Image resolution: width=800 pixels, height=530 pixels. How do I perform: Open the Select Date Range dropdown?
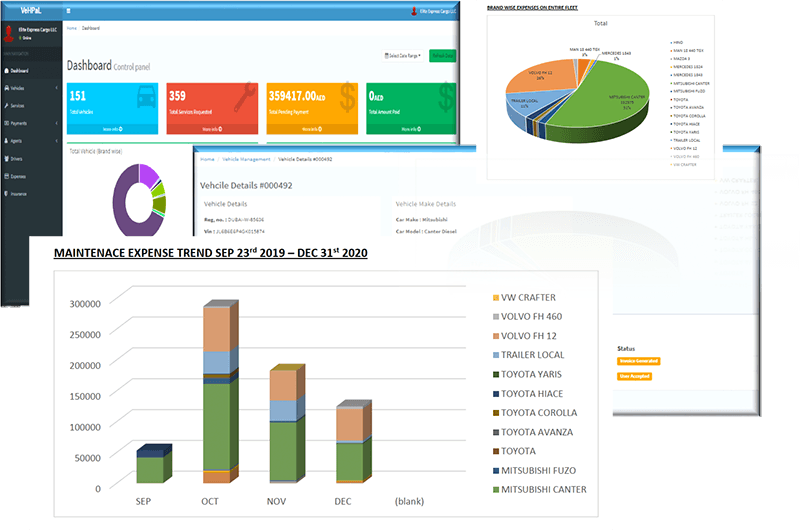(403, 56)
